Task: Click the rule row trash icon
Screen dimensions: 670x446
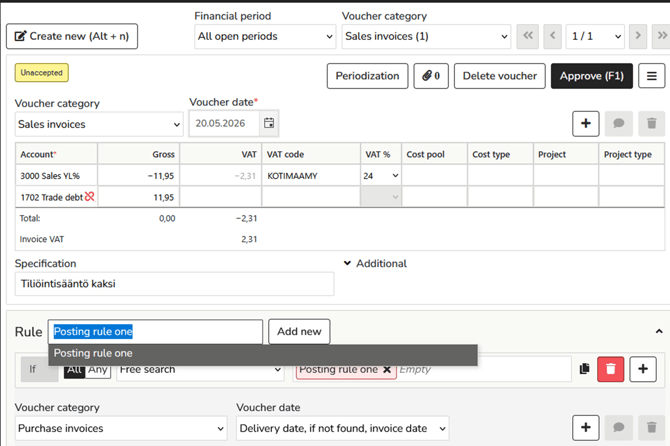Action: click(x=651, y=428)
